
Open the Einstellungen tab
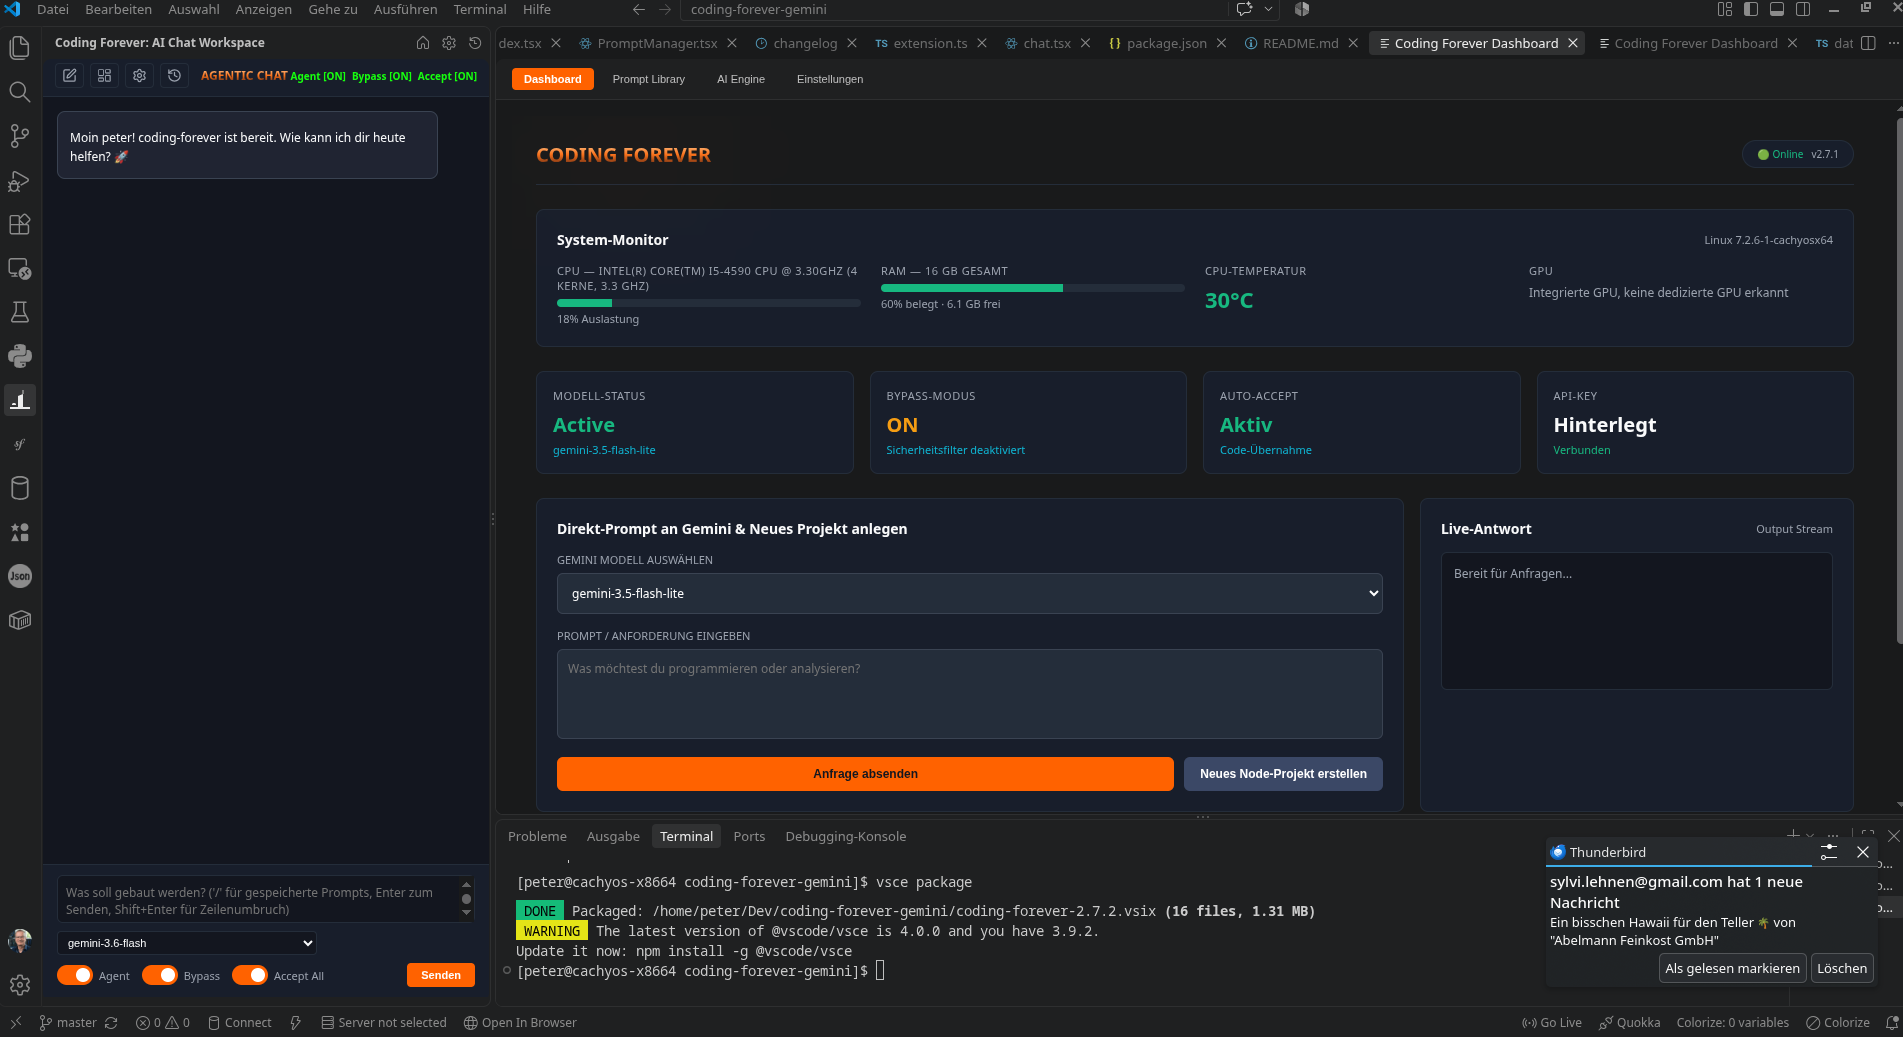pos(830,79)
